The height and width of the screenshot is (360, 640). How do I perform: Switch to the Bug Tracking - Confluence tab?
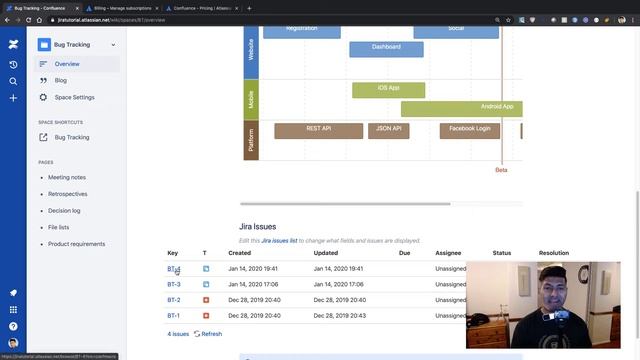click(x=42, y=8)
